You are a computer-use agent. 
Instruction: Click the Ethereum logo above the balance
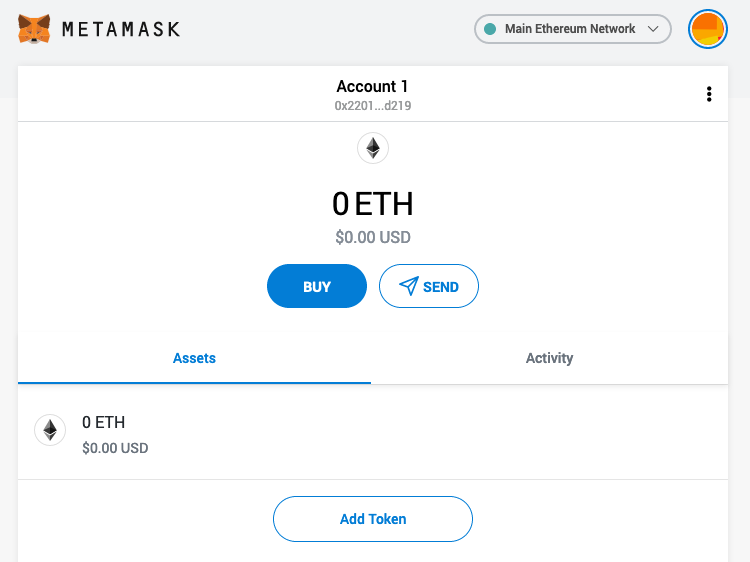point(373,149)
